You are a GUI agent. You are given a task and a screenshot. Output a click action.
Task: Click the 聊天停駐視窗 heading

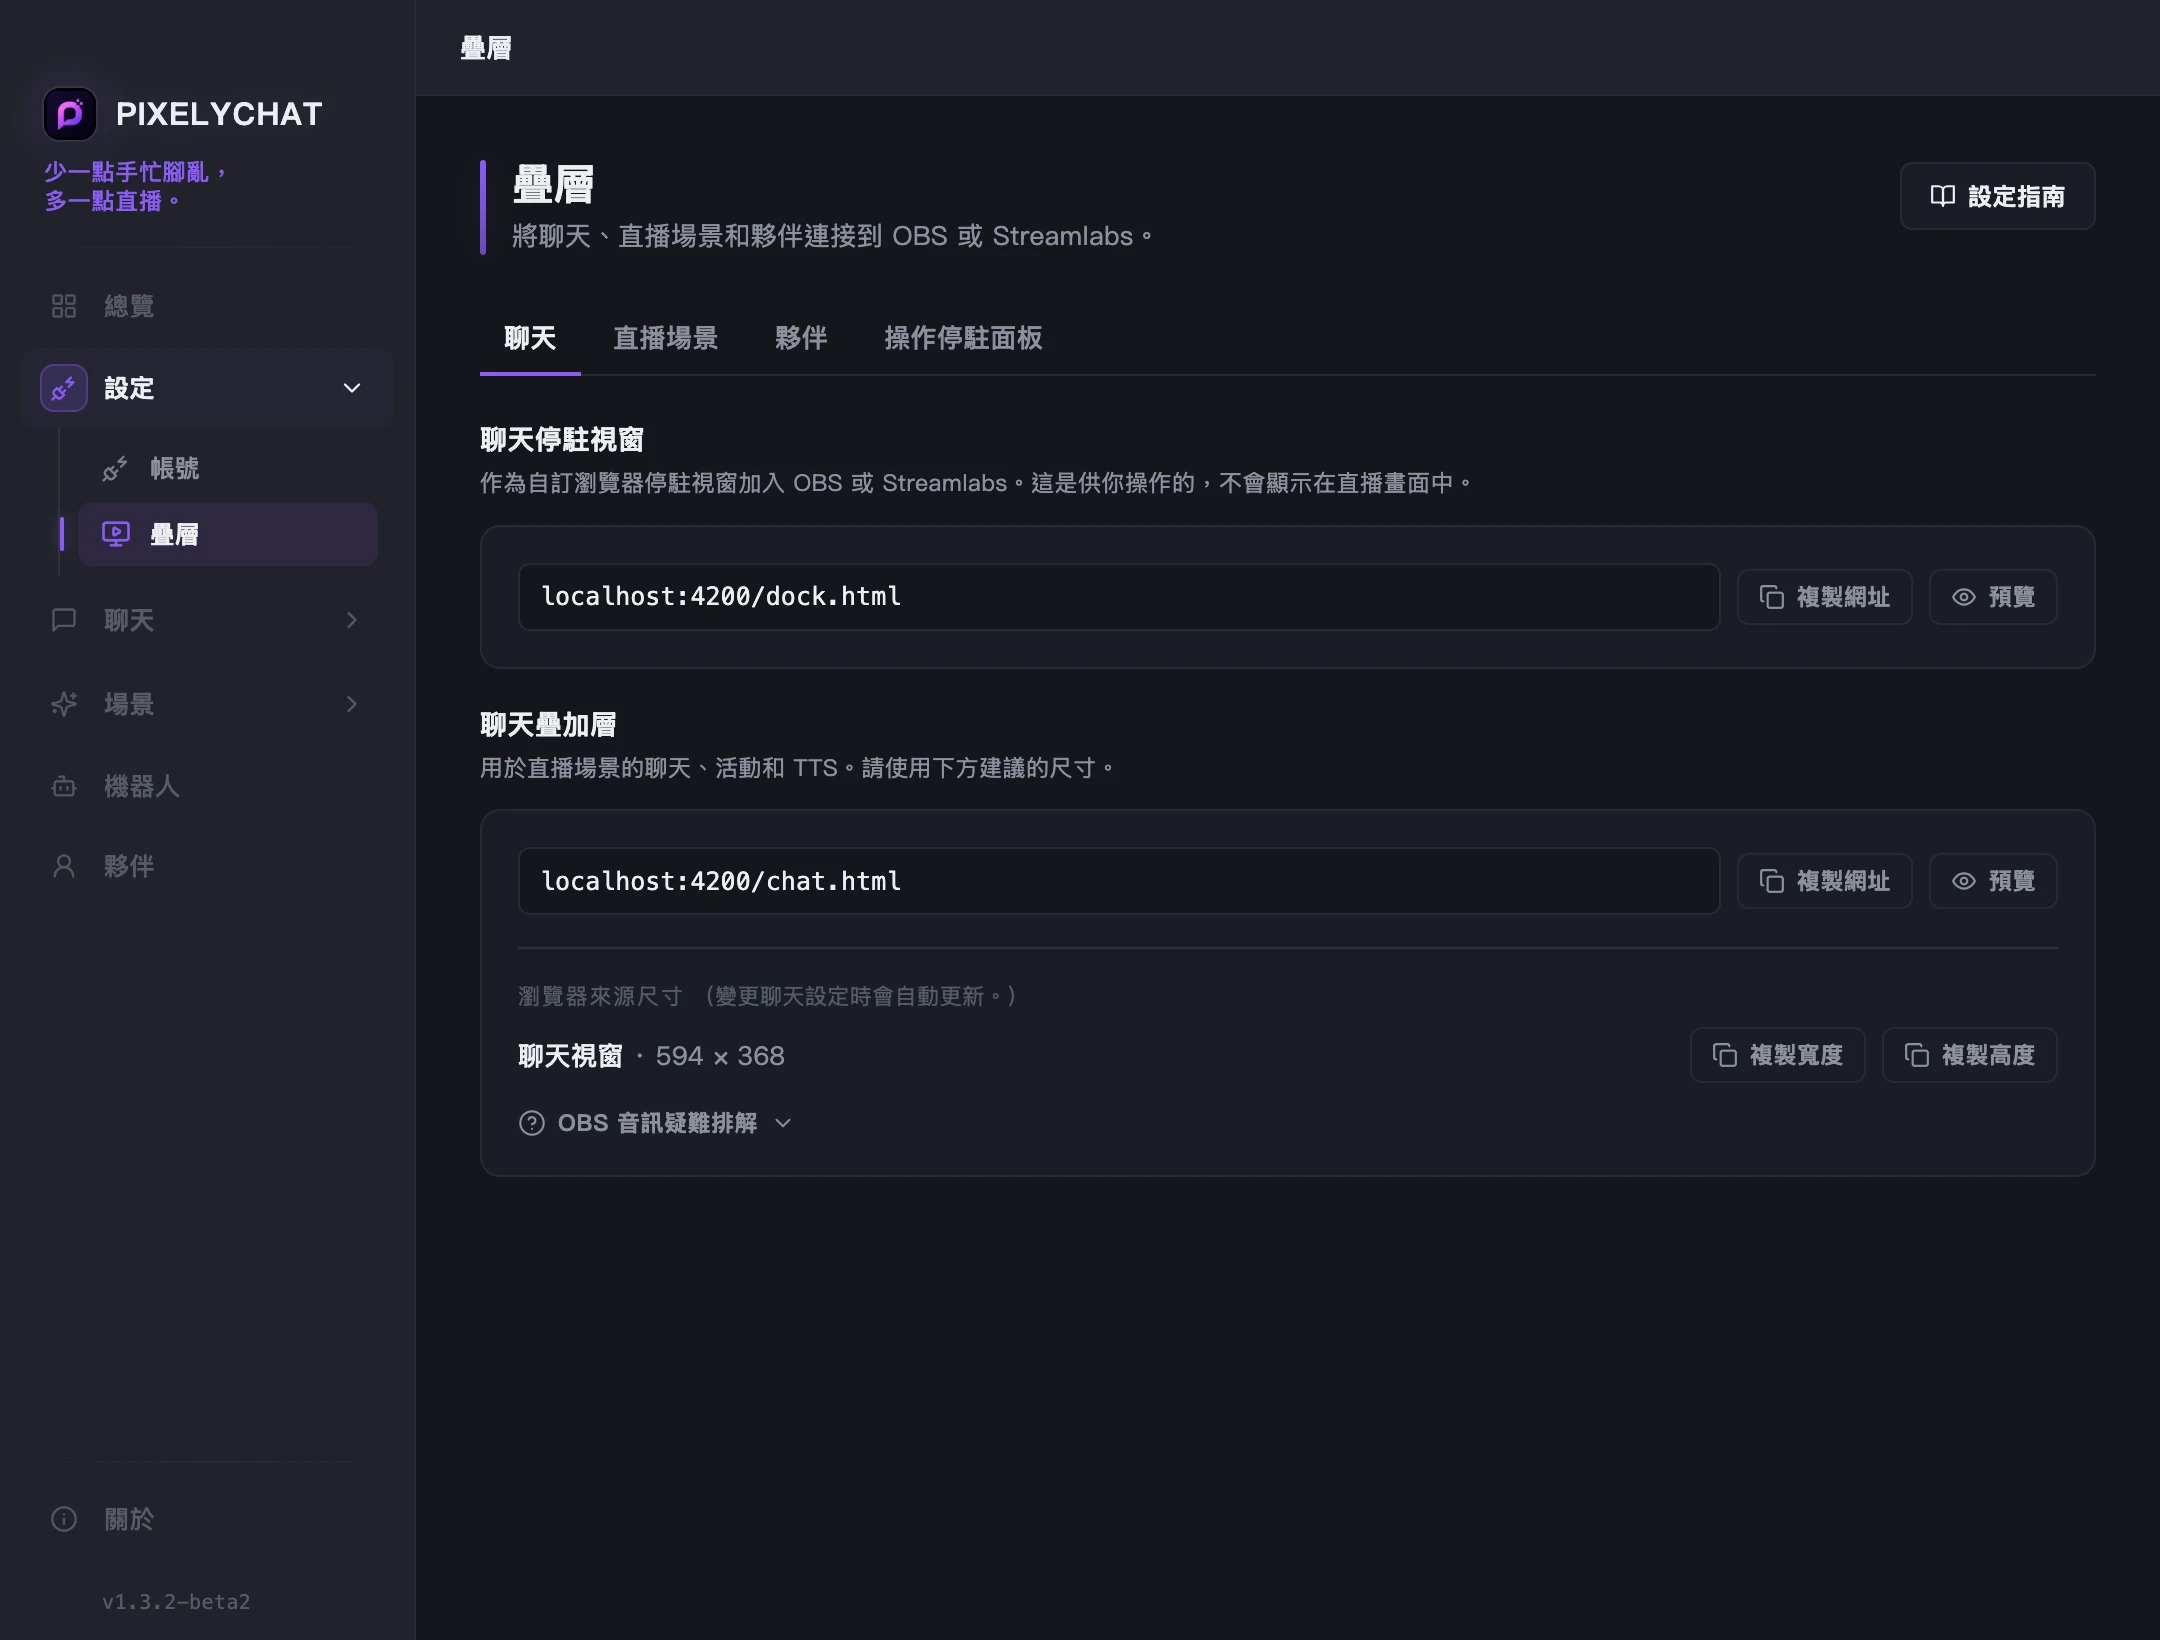coord(562,440)
